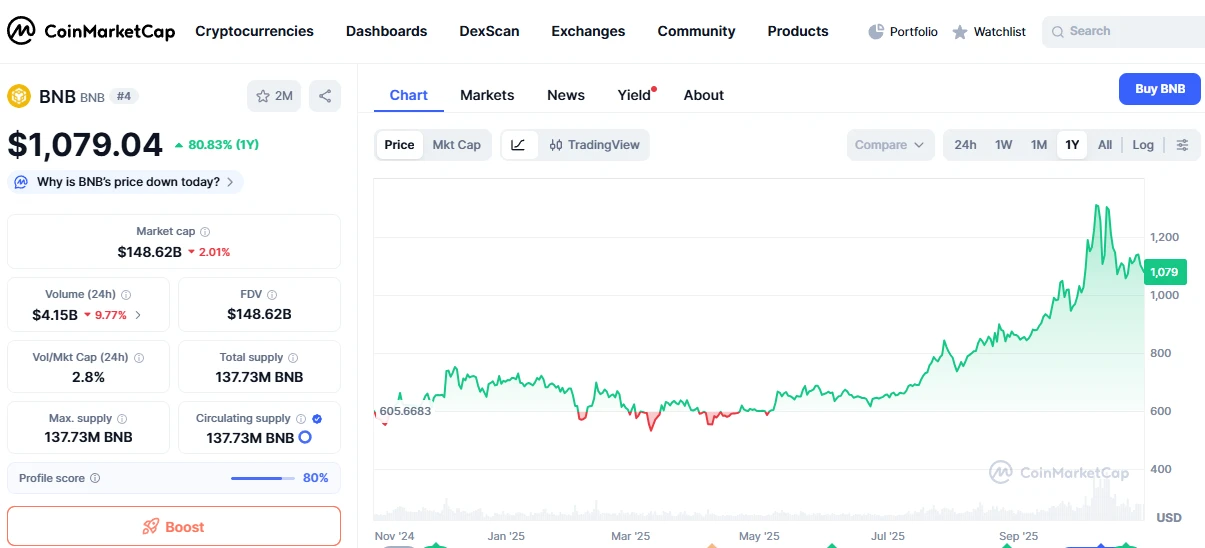Expand Volume (24h) details chevron
The width and height of the screenshot is (1205, 548).
click(137, 315)
